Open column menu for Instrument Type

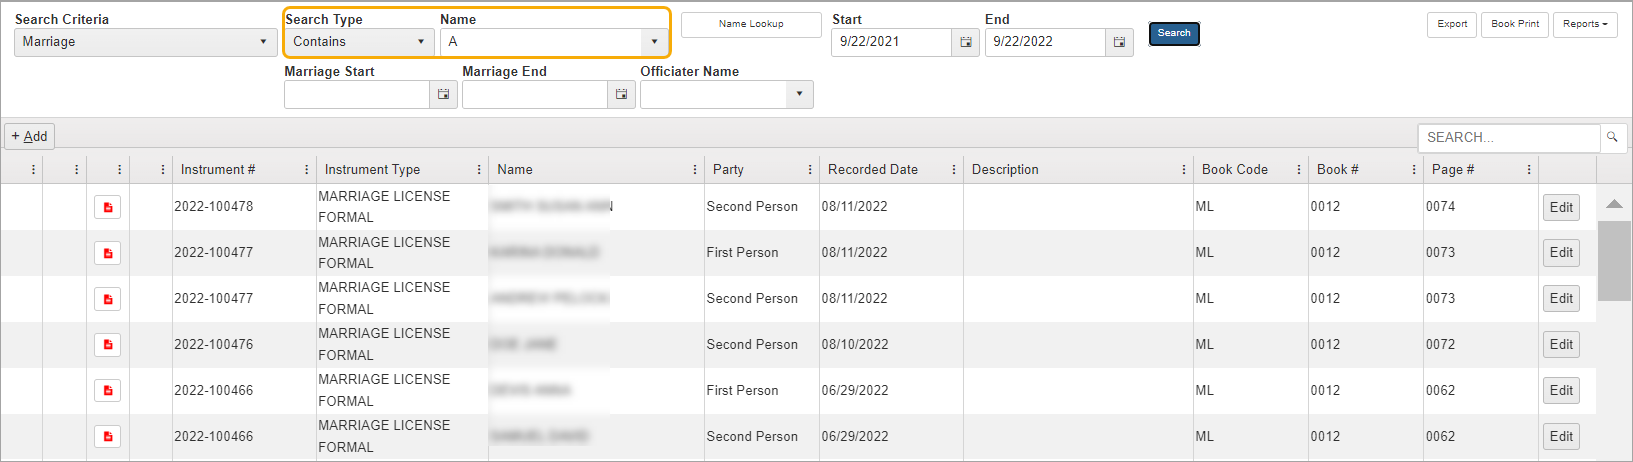[x=479, y=170]
